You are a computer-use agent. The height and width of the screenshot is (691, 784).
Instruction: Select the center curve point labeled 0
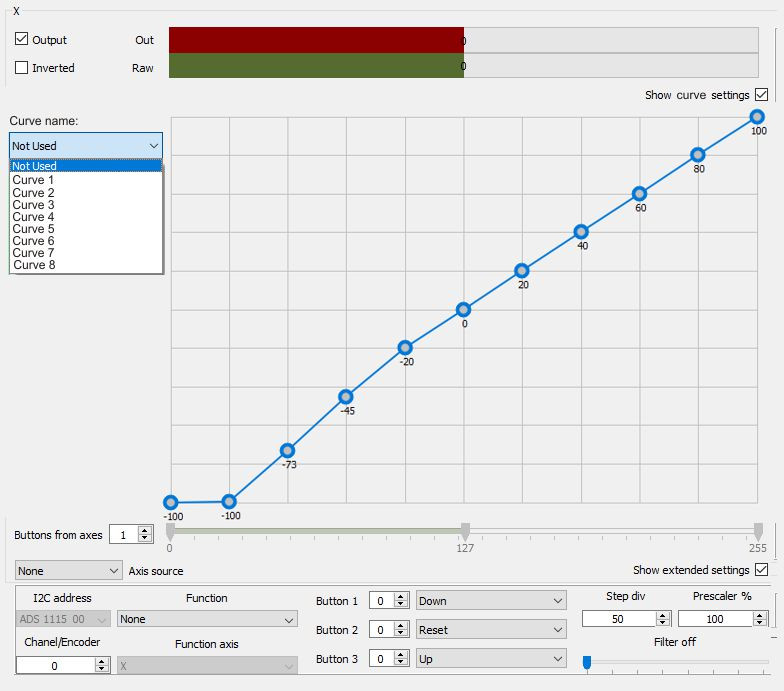463,310
